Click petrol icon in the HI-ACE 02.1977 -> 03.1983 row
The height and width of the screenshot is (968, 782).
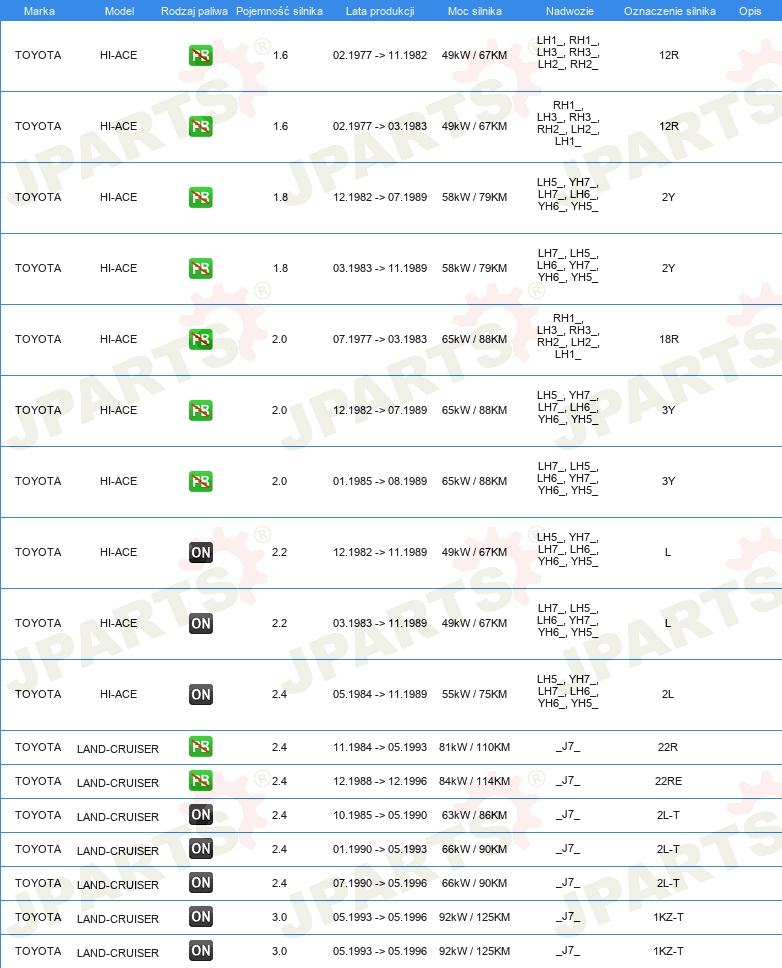201,127
